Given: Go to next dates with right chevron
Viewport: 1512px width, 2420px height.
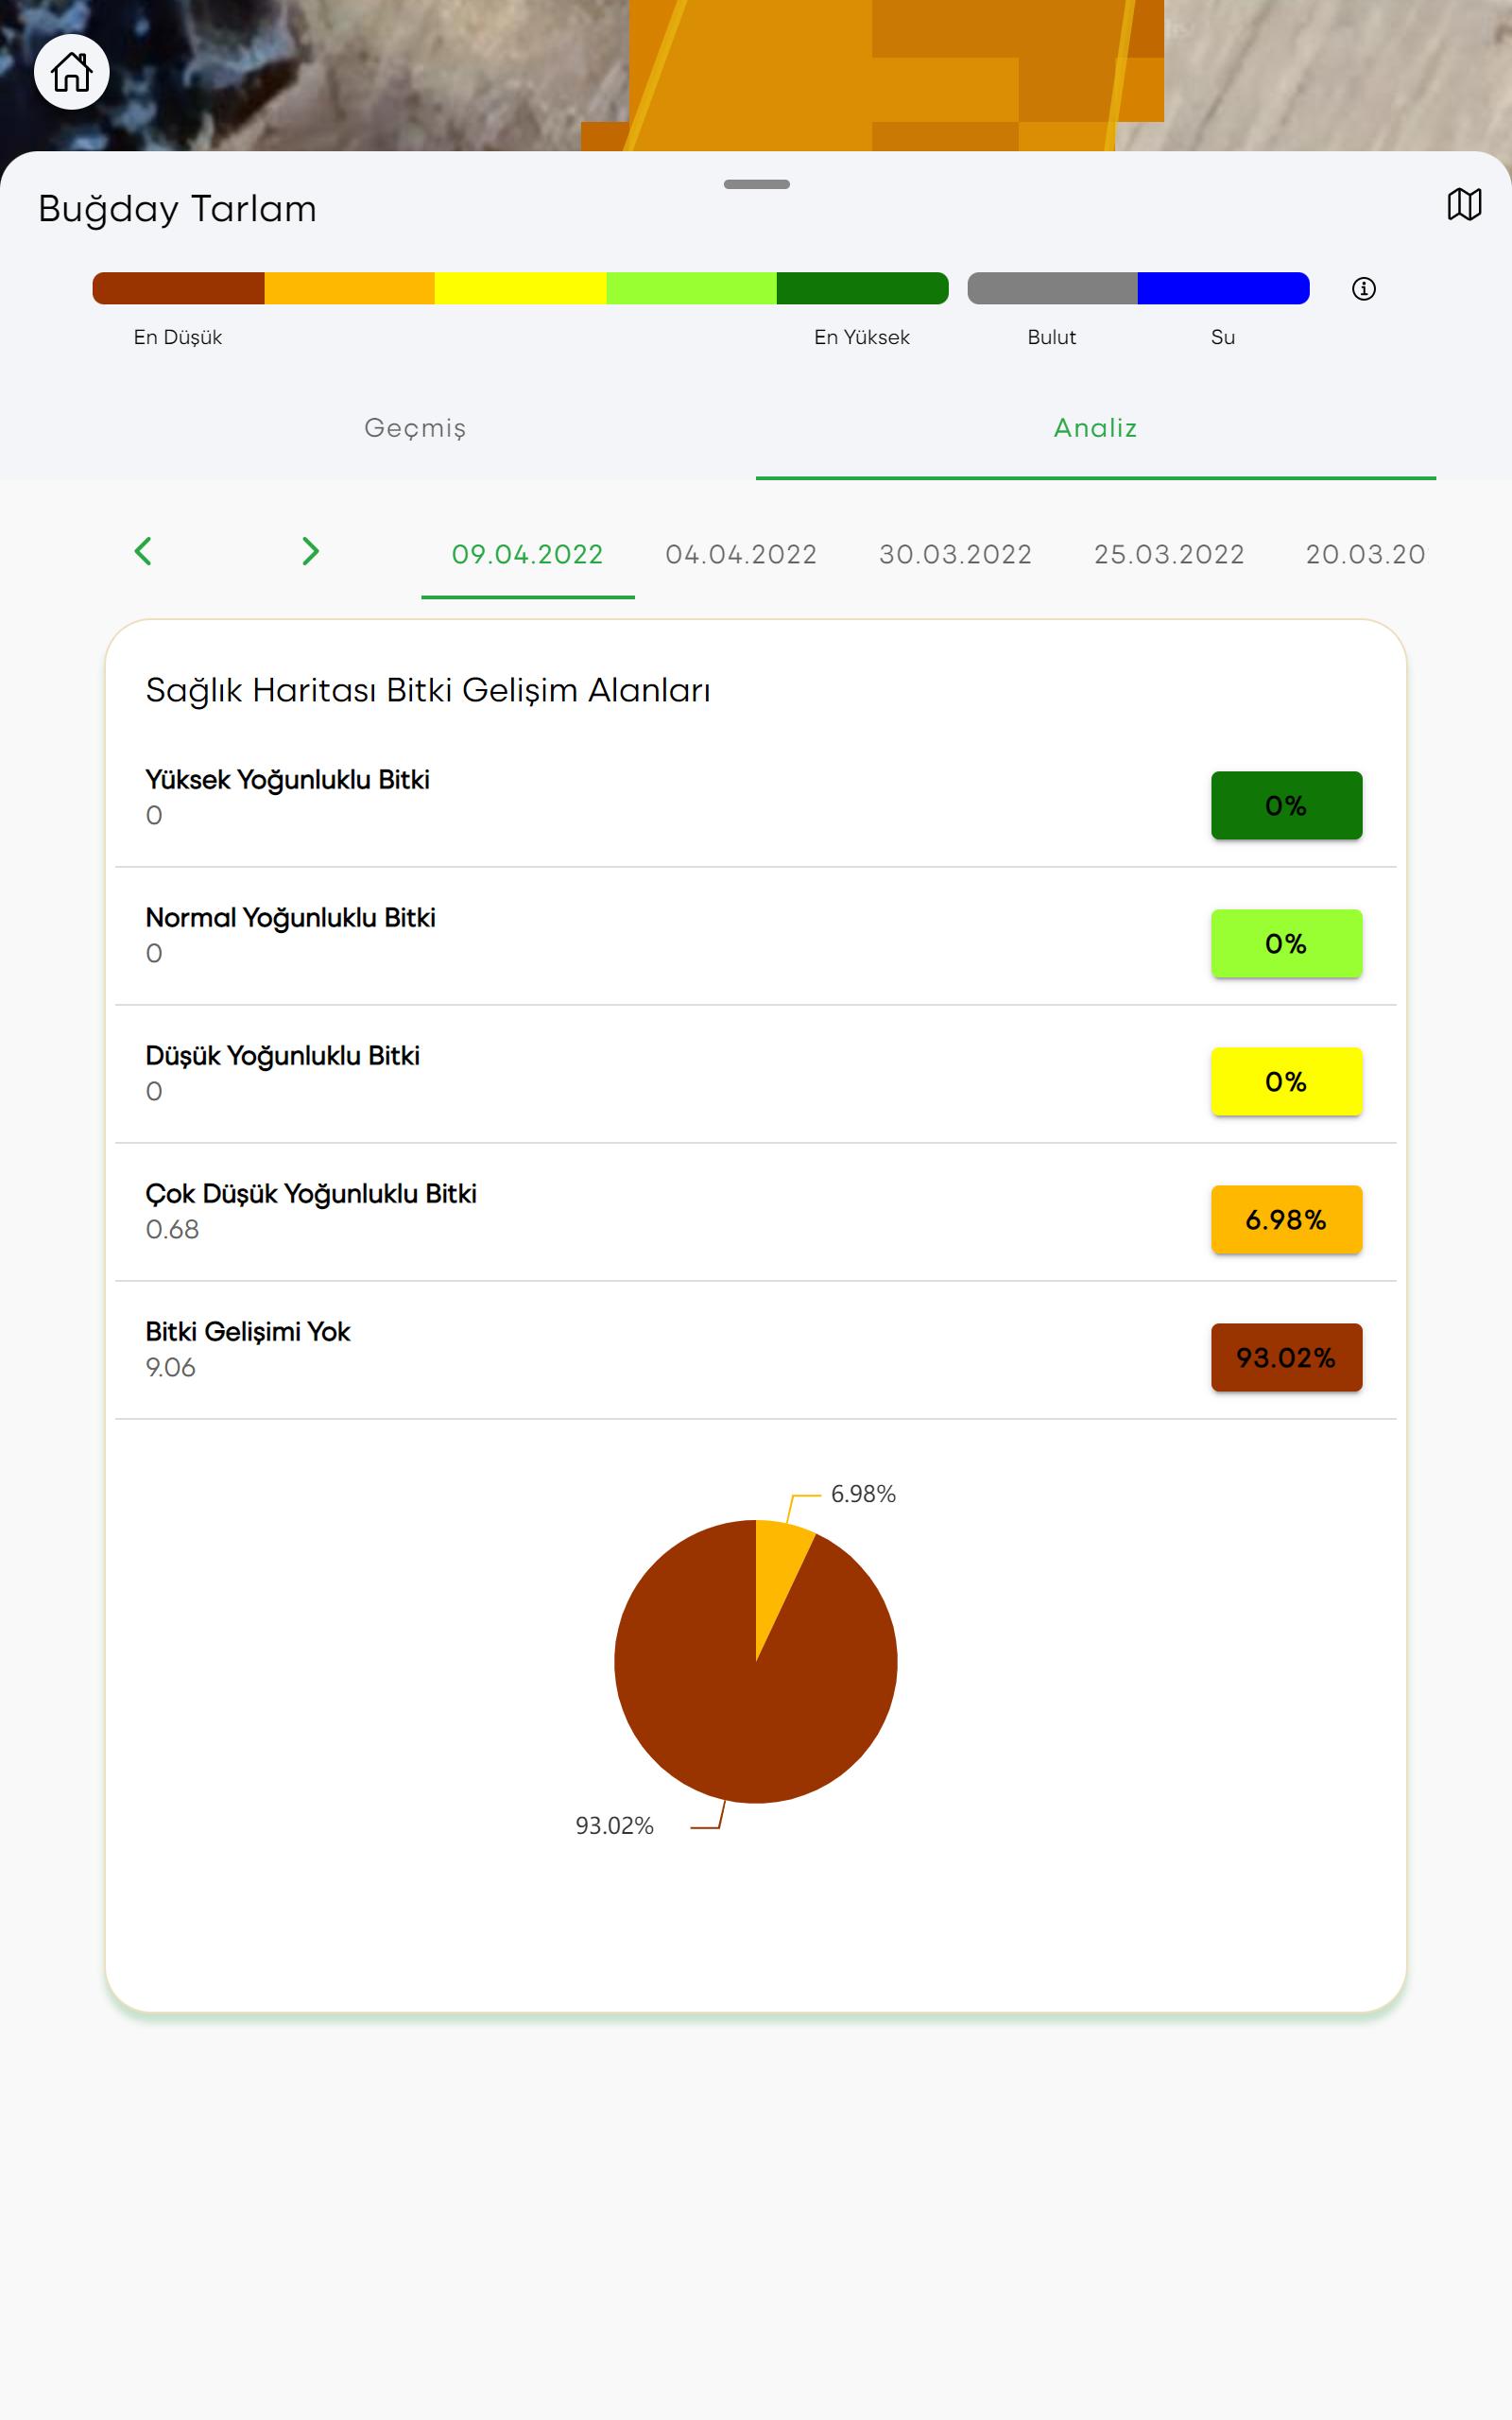Looking at the screenshot, I should (x=311, y=551).
